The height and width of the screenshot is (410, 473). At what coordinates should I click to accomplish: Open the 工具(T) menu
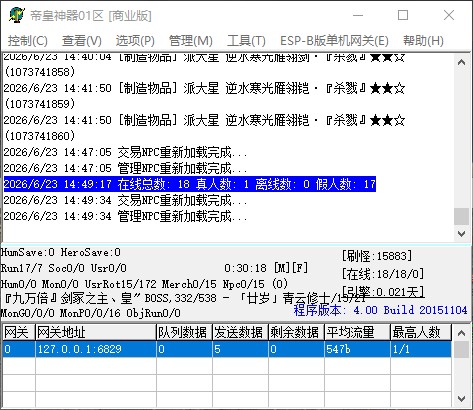(x=246, y=41)
